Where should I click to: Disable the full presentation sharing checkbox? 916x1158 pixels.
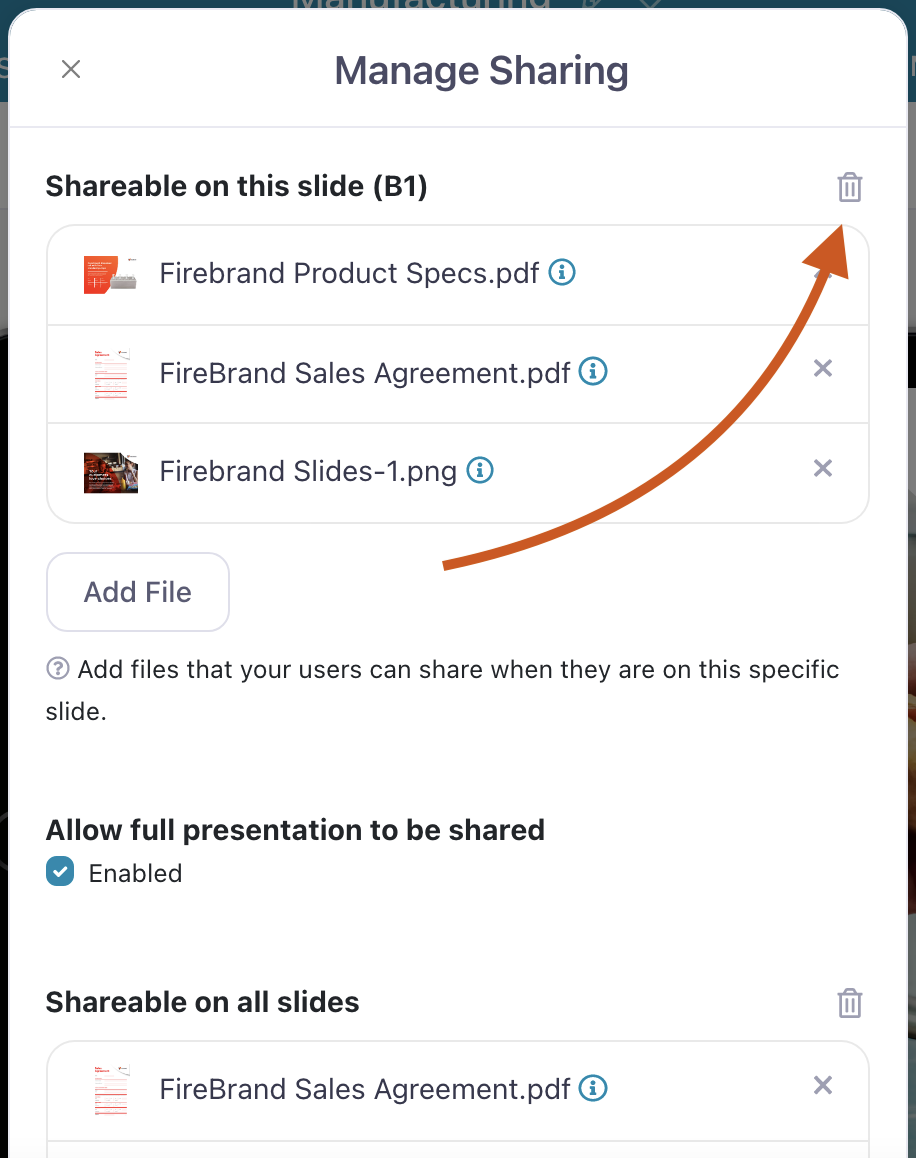click(60, 872)
